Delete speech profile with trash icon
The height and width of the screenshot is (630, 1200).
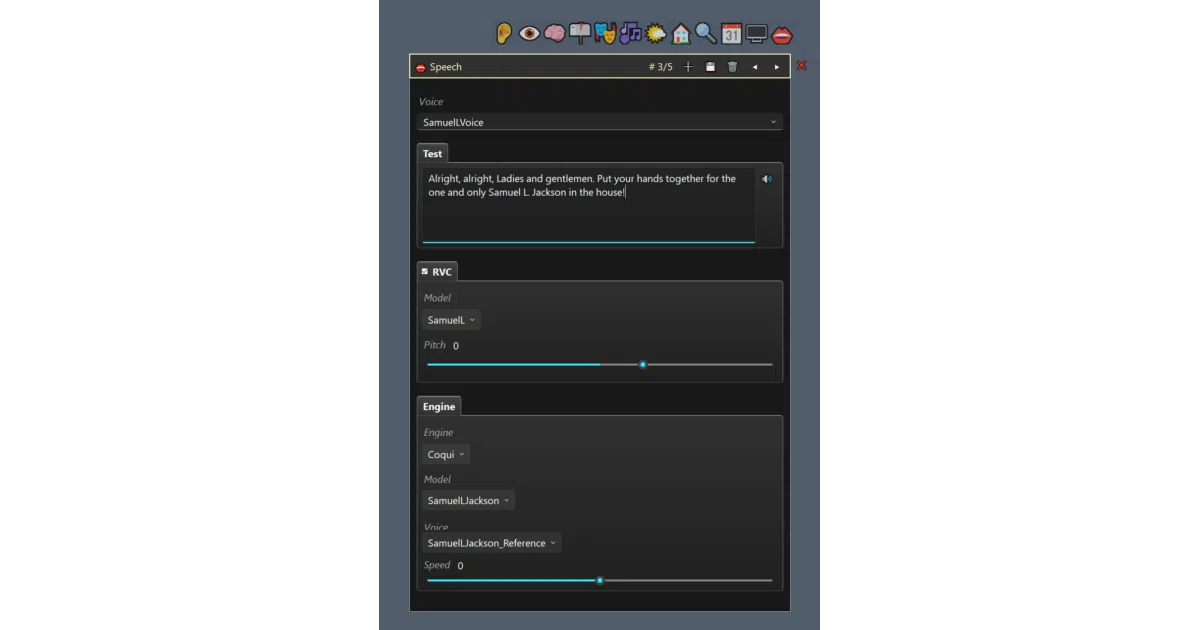click(x=732, y=67)
